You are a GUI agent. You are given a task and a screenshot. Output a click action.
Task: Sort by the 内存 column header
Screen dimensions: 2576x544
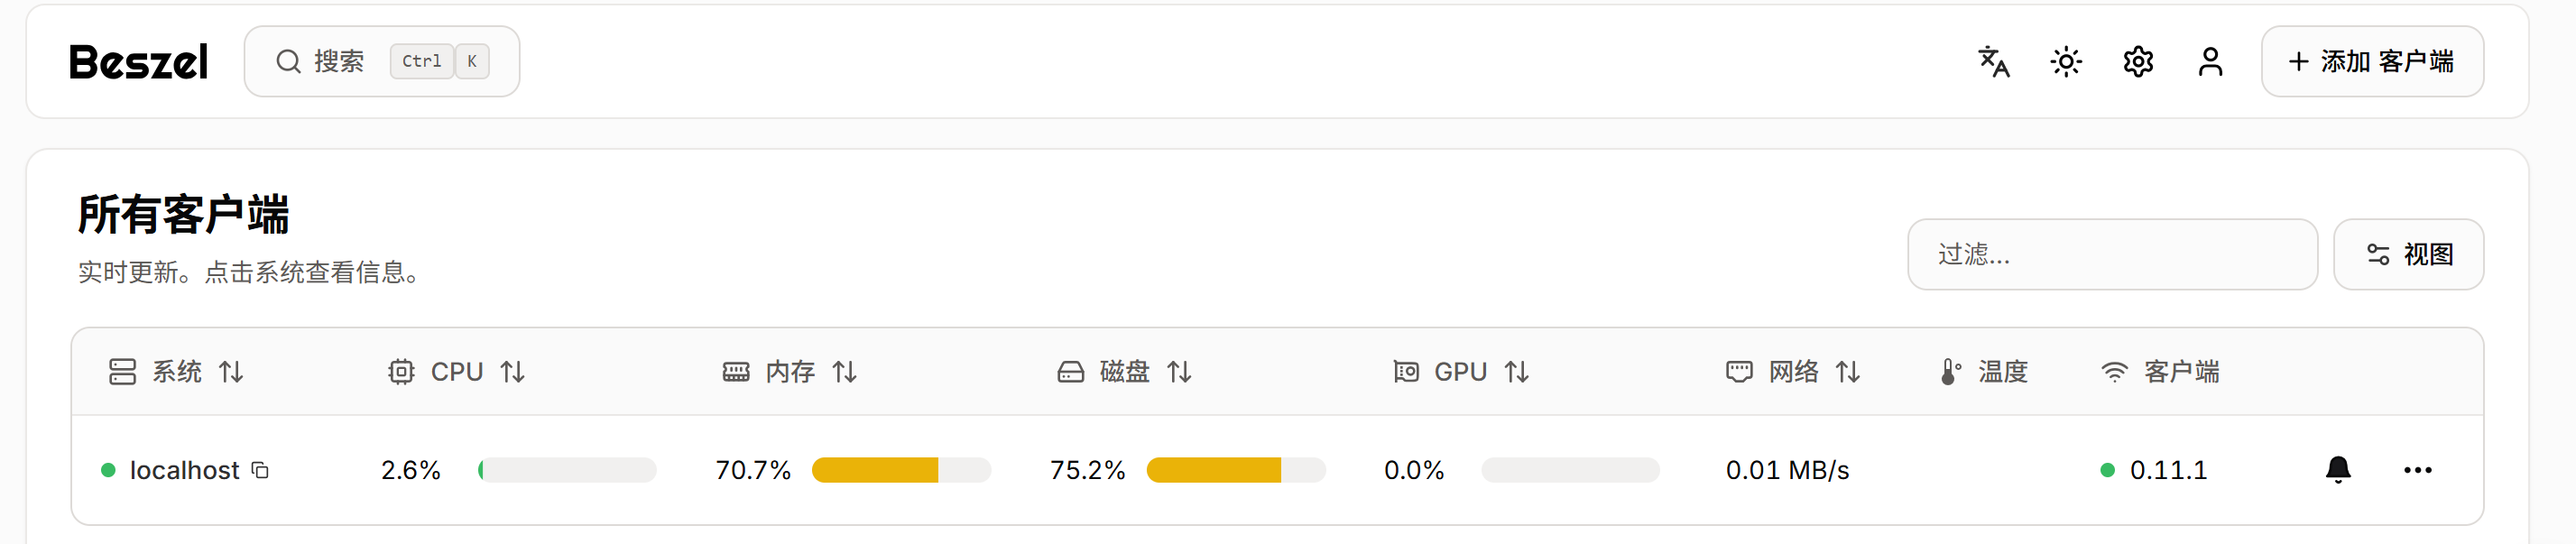790,372
